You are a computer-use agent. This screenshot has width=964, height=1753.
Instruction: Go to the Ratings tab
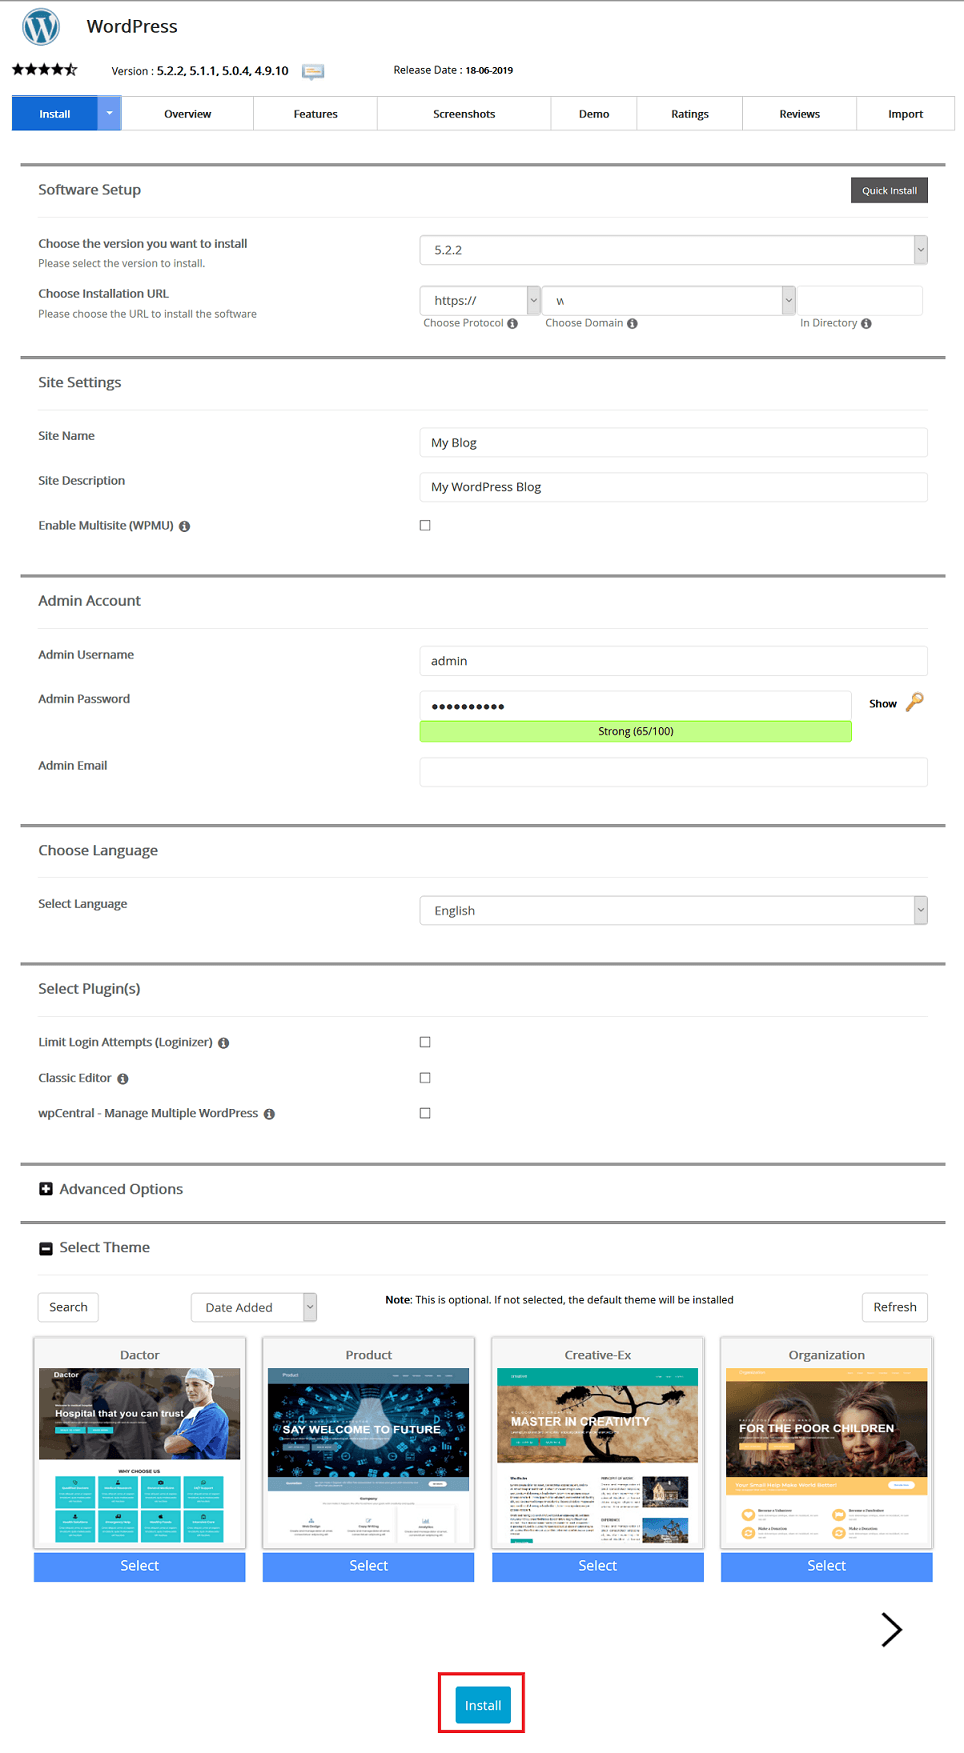point(689,114)
